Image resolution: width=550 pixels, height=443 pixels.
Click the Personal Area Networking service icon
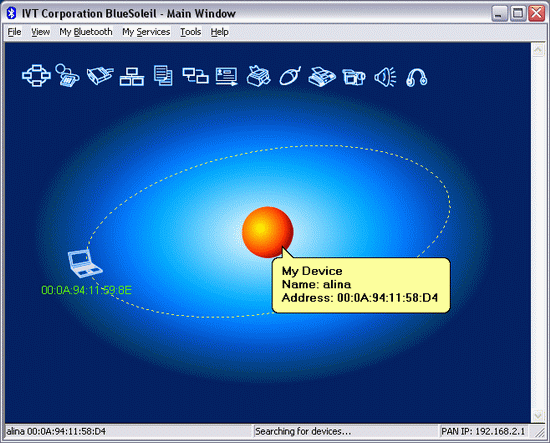(x=36, y=75)
